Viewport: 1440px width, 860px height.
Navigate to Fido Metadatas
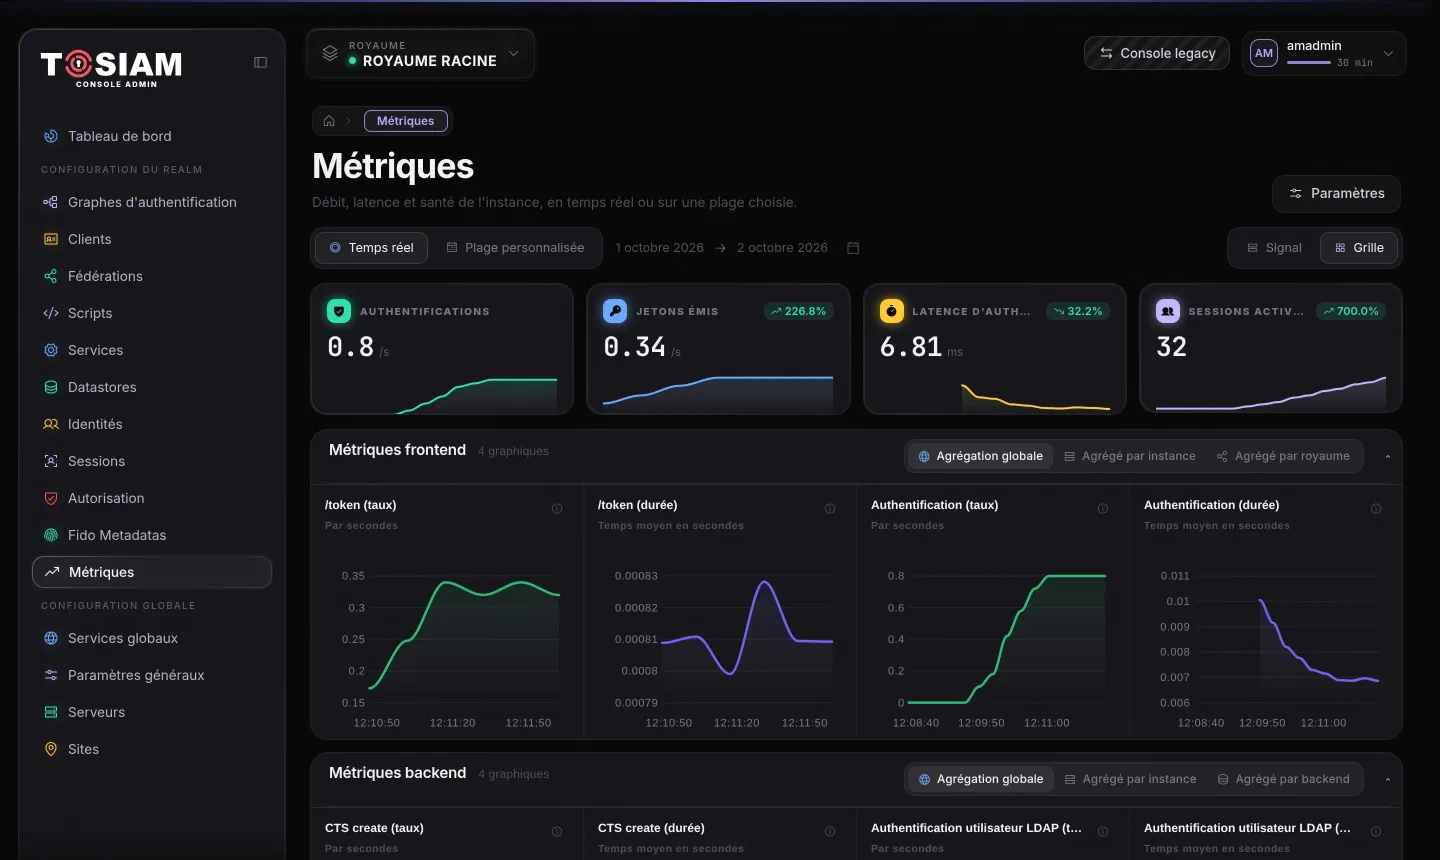pos(152,535)
